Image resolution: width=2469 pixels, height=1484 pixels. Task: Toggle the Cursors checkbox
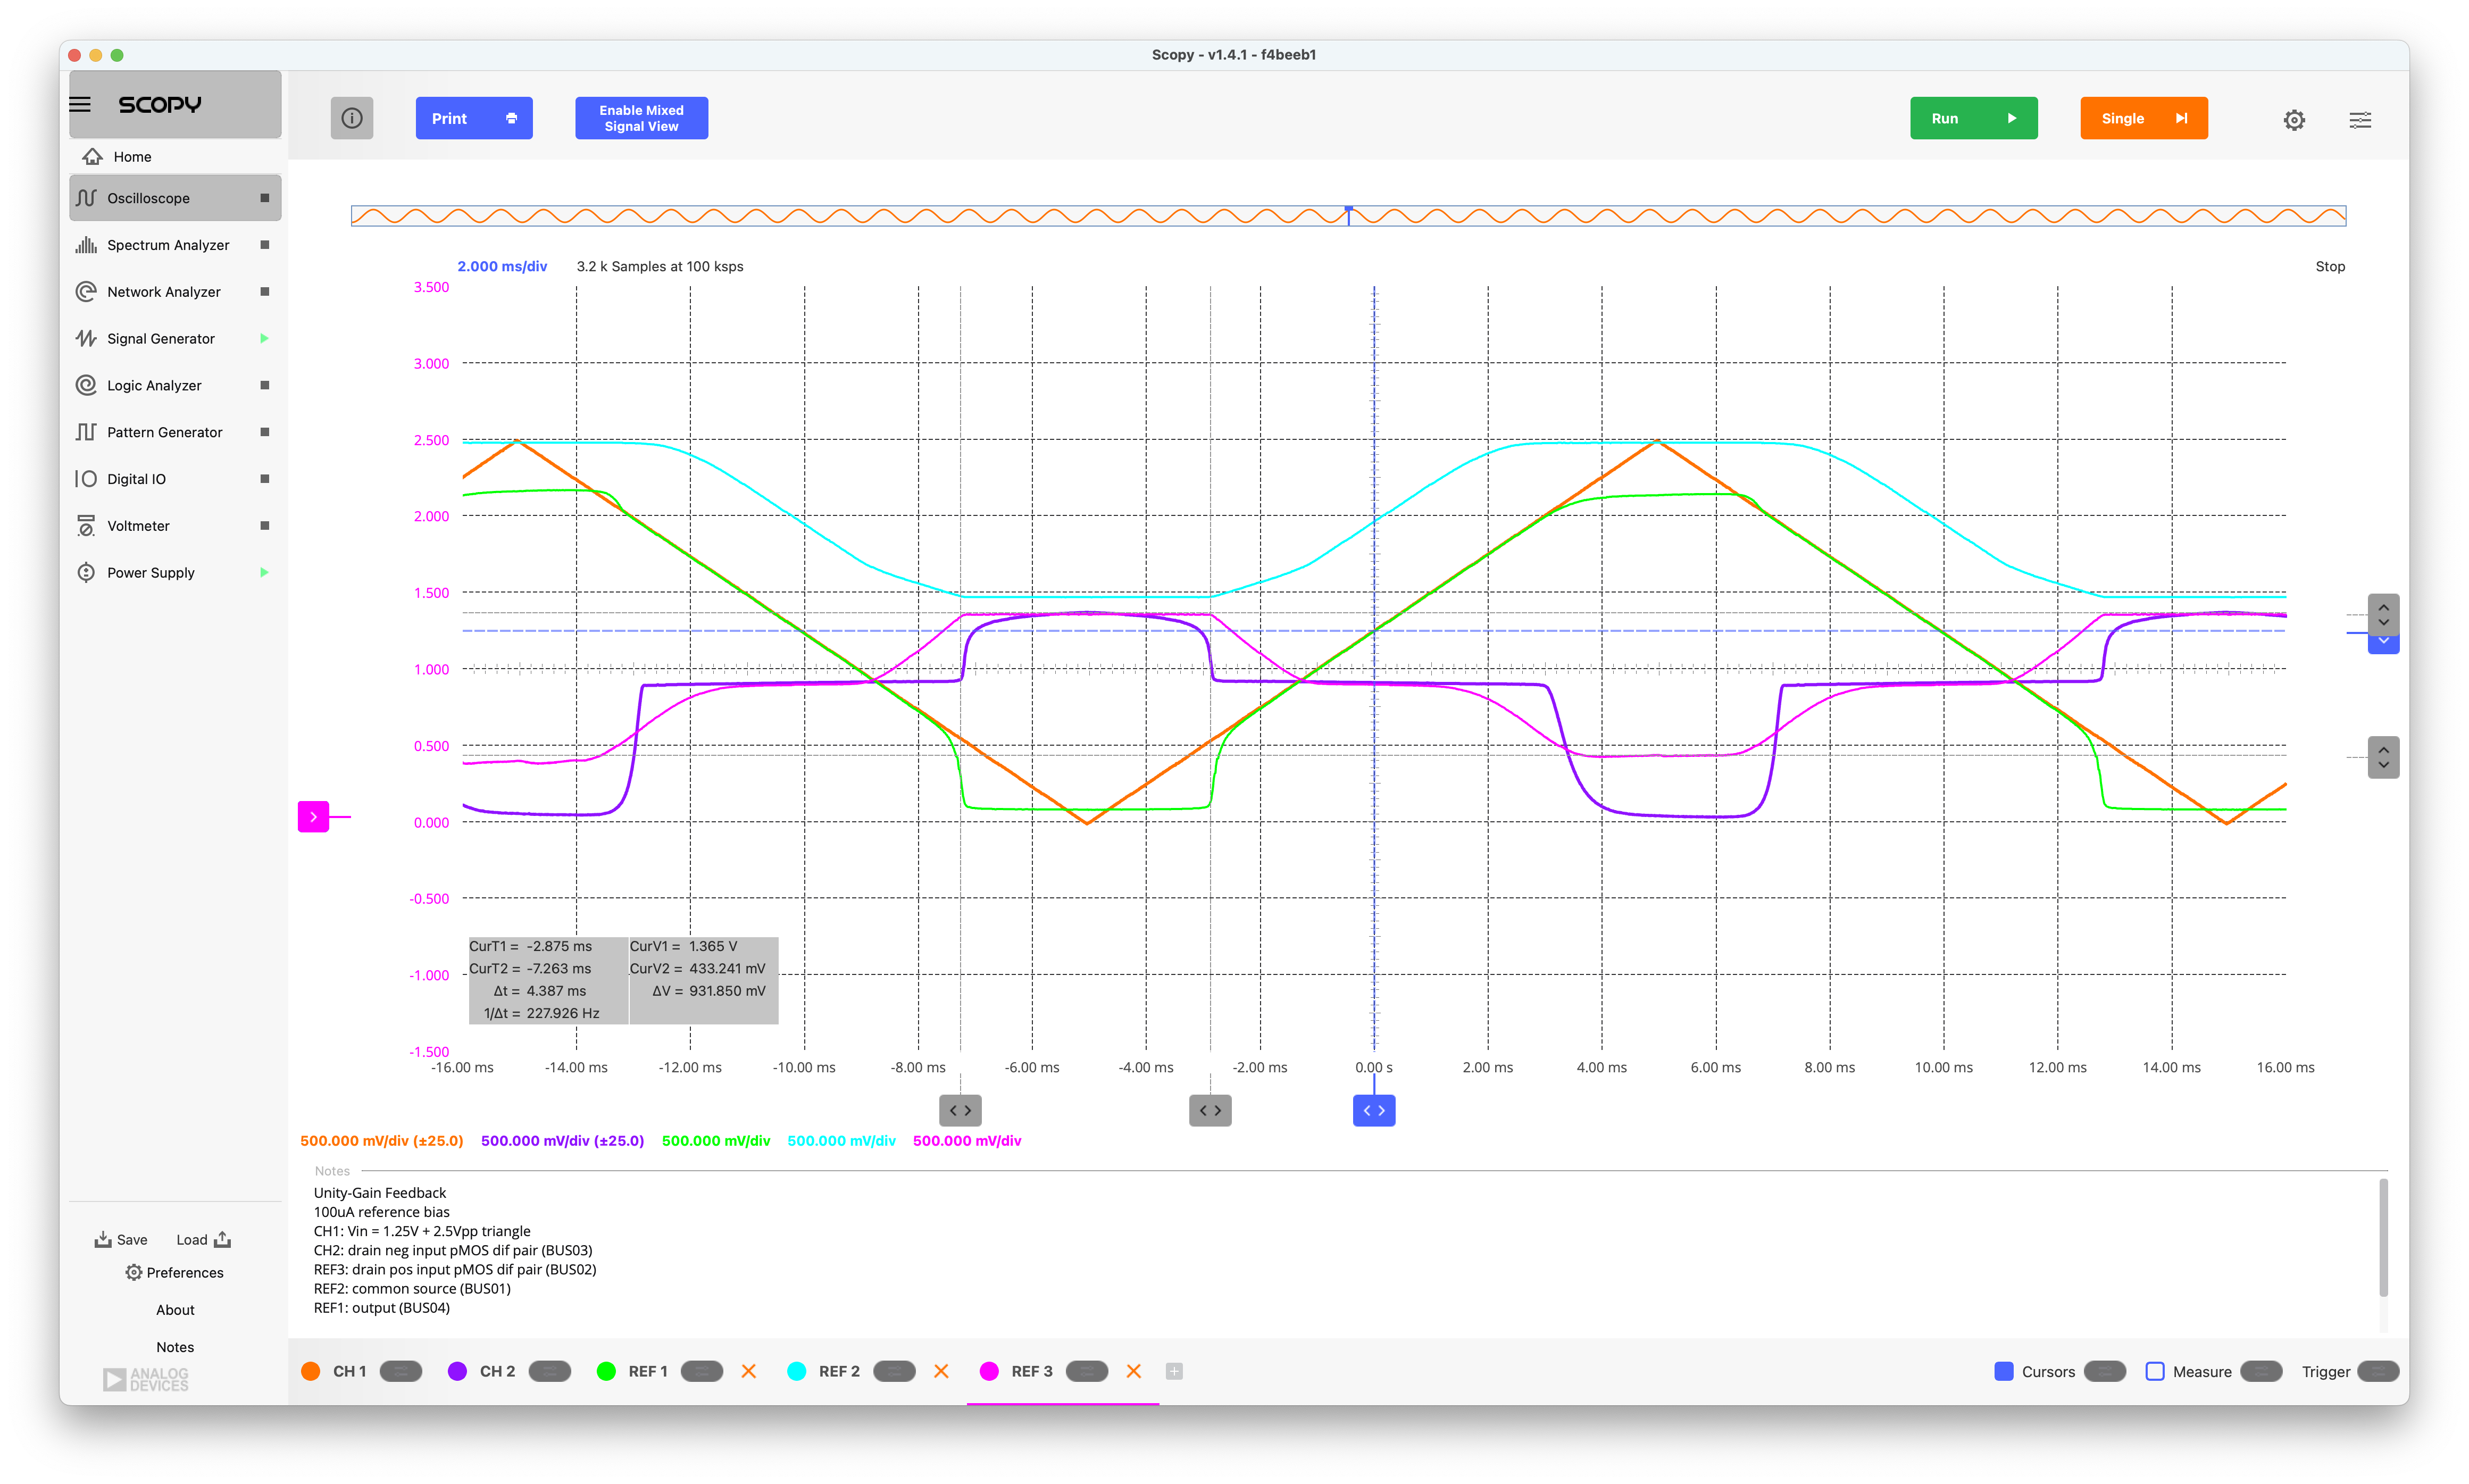pos(2004,1372)
